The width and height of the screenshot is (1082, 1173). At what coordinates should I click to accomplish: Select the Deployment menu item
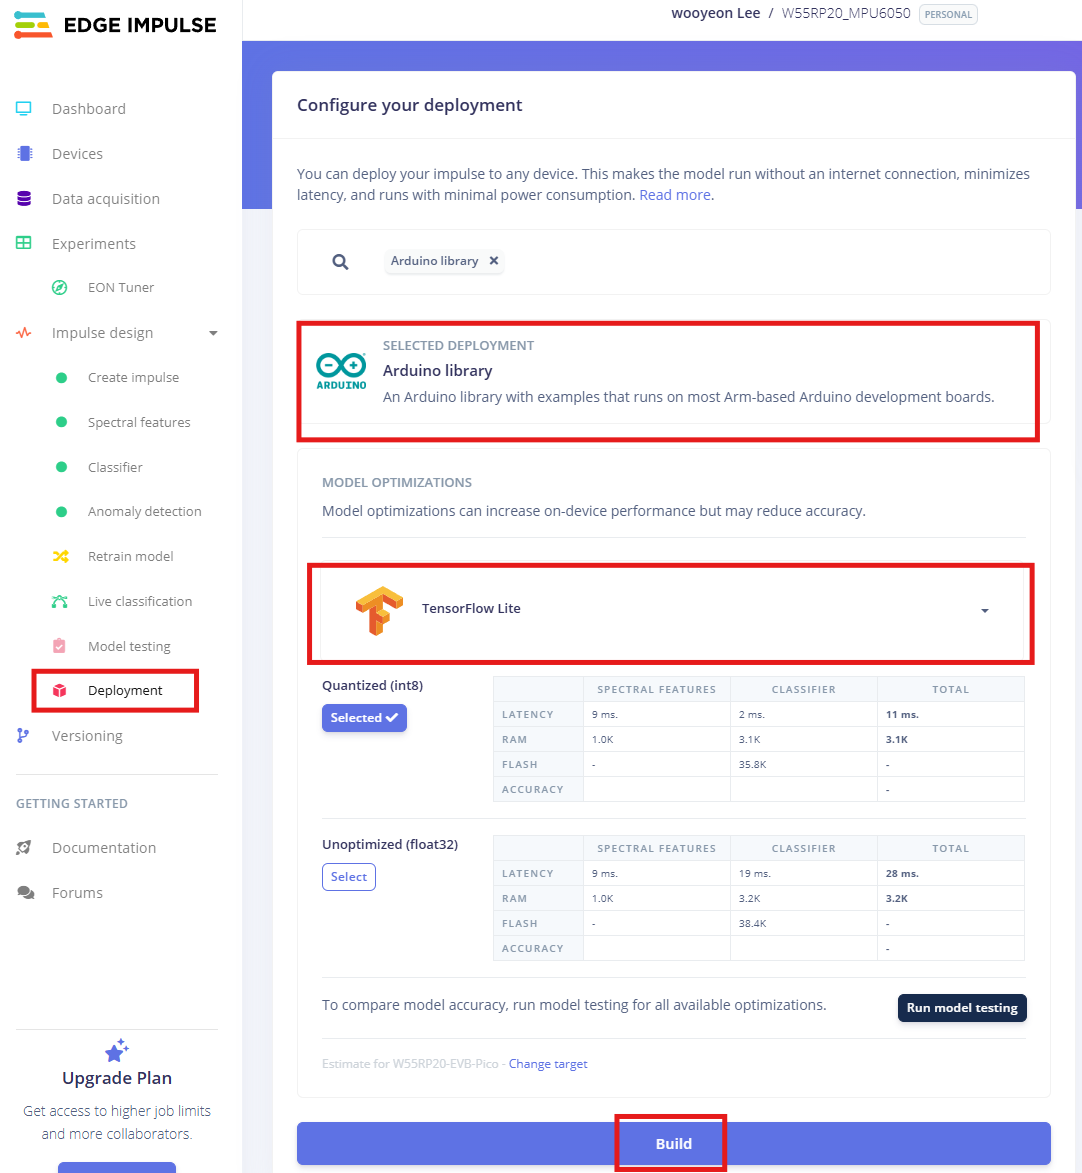125,690
